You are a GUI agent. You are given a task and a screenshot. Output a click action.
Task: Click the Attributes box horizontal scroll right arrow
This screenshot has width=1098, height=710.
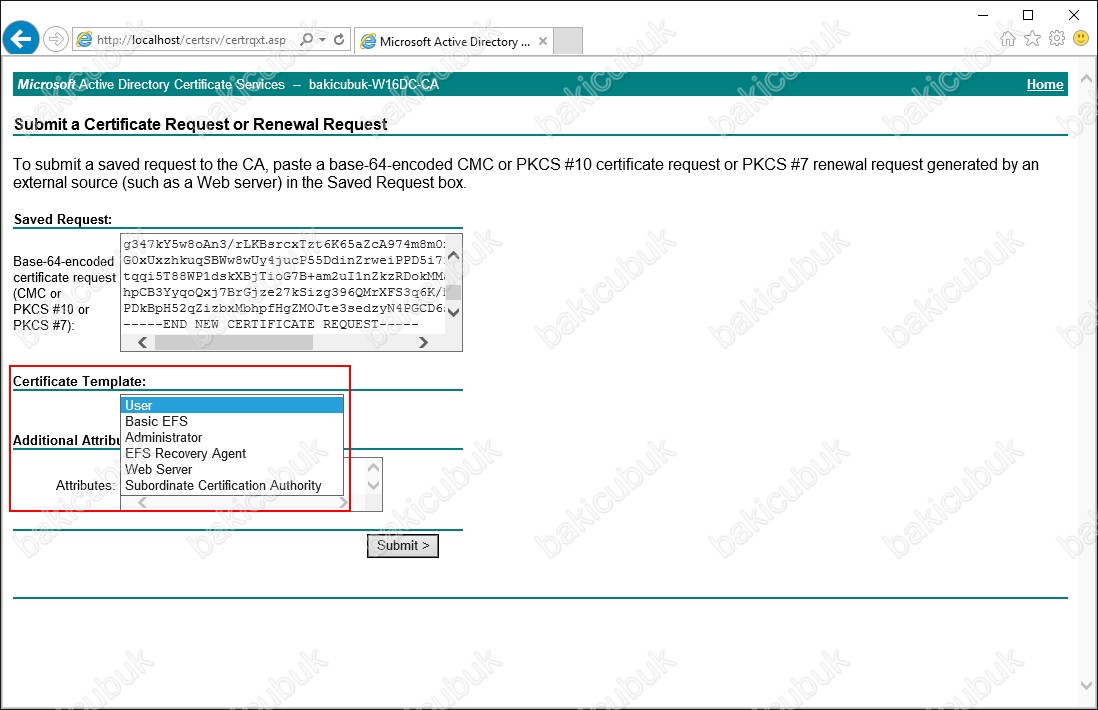(343, 503)
